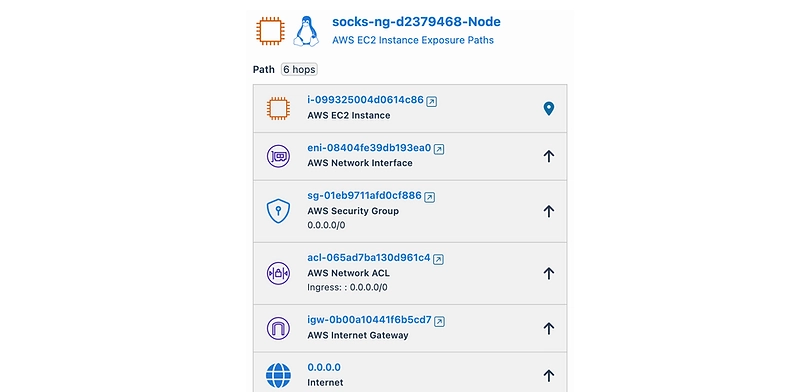The width and height of the screenshot is (800, 392).
Task: Click the 0.0.0.0 Internet link
Action: click(324, 368)
